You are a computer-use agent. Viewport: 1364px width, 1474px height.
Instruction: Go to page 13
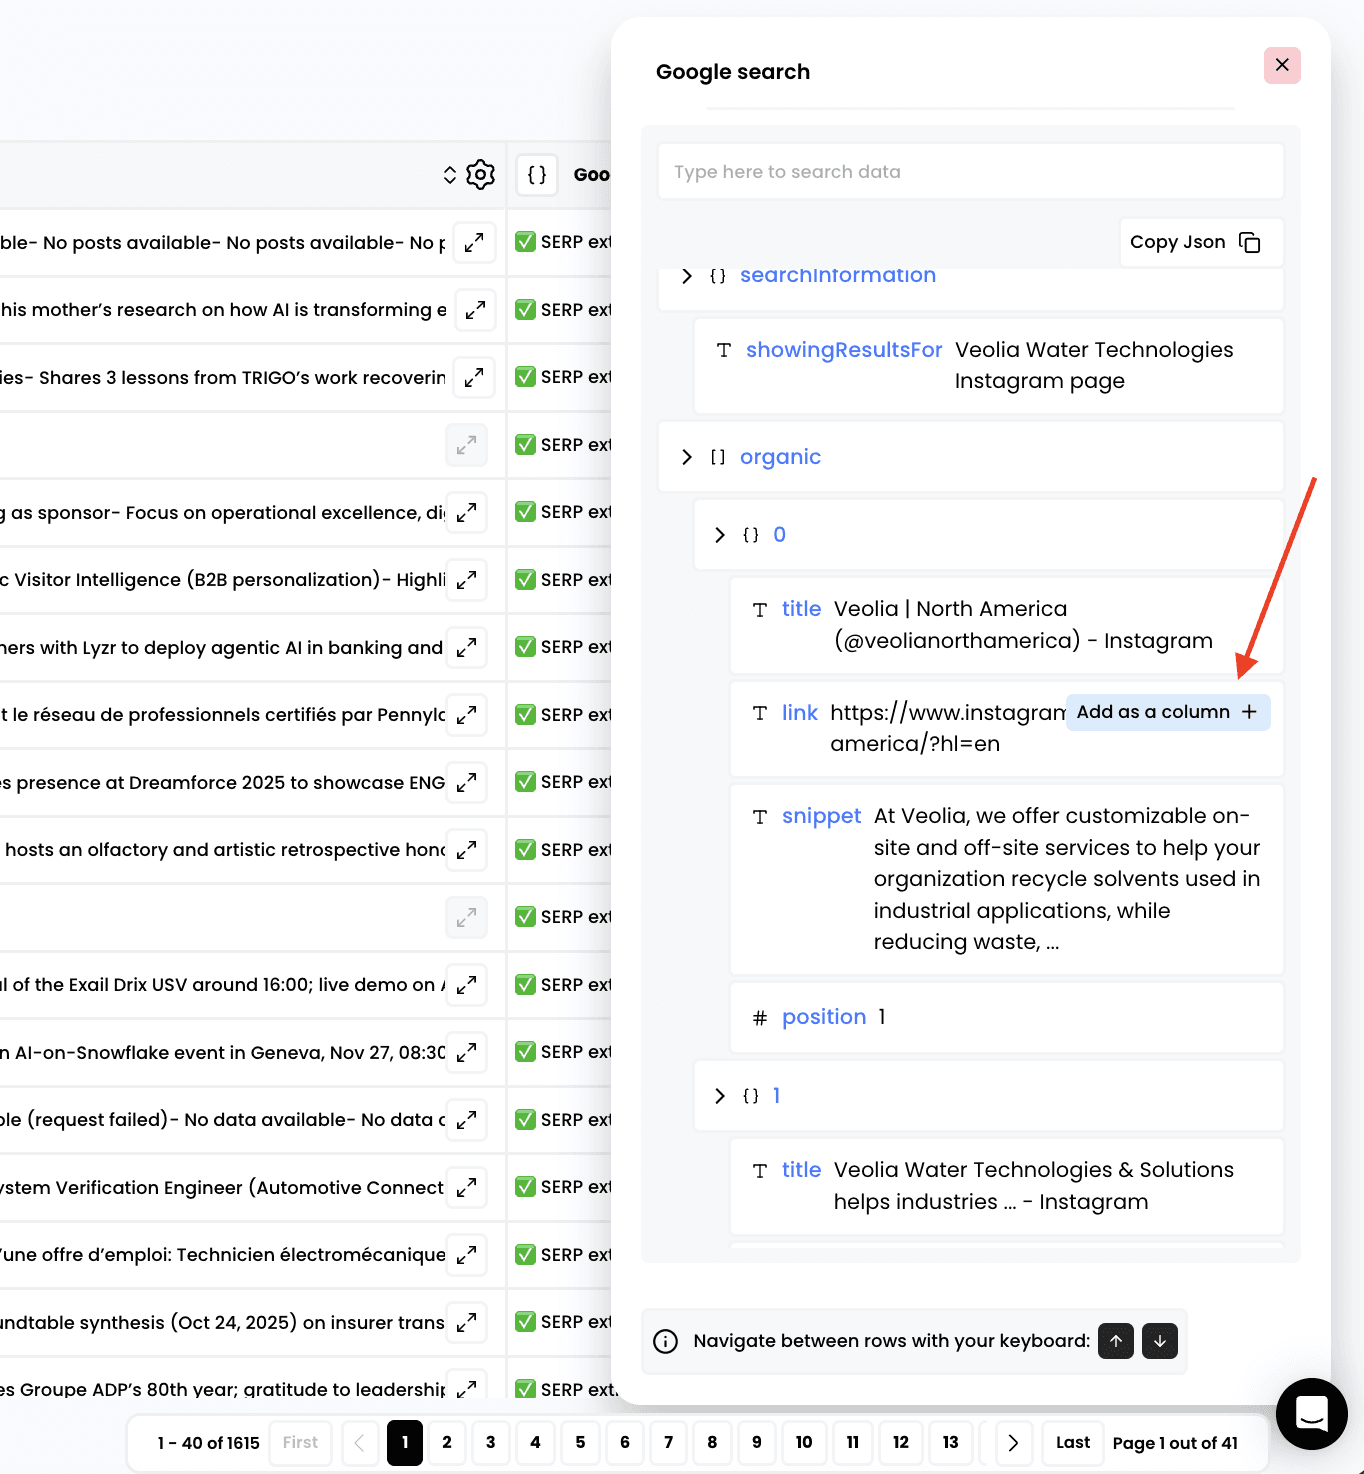point(951,1442)
